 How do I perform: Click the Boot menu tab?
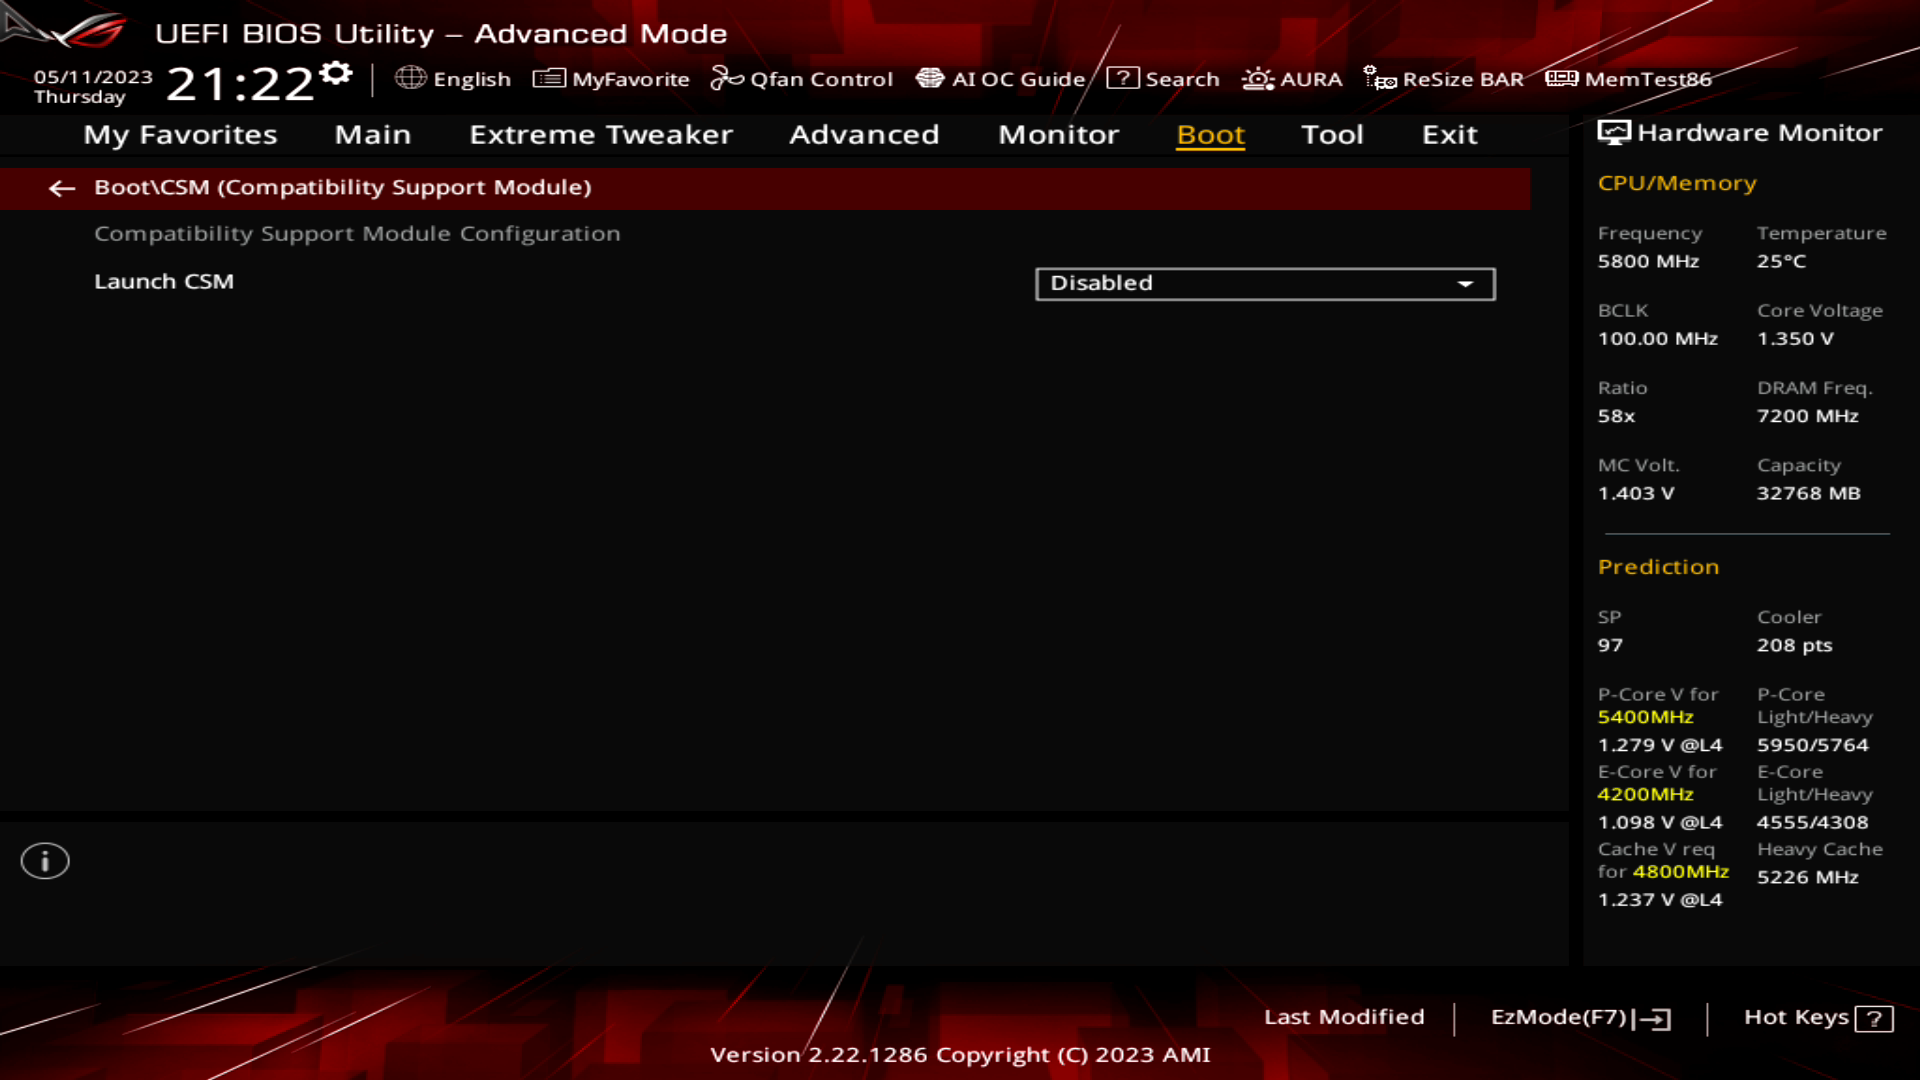(1209, 135)
